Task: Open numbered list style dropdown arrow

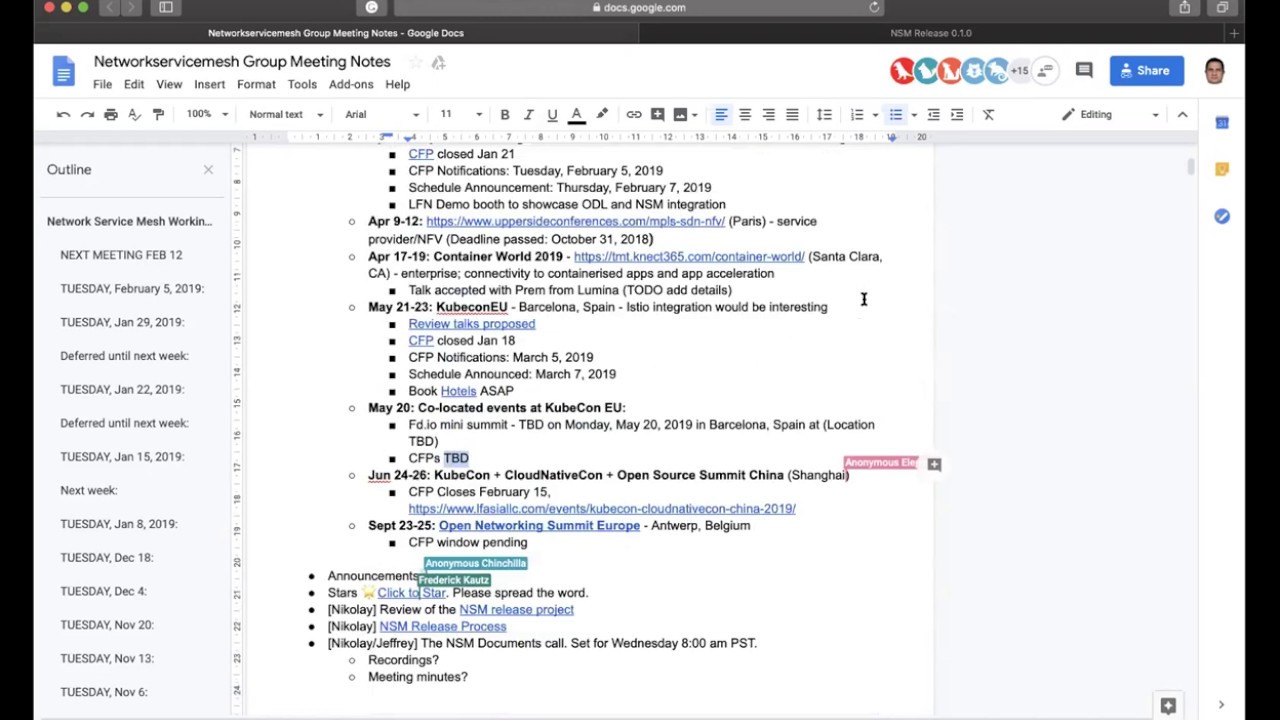Action: coord(875,114)
